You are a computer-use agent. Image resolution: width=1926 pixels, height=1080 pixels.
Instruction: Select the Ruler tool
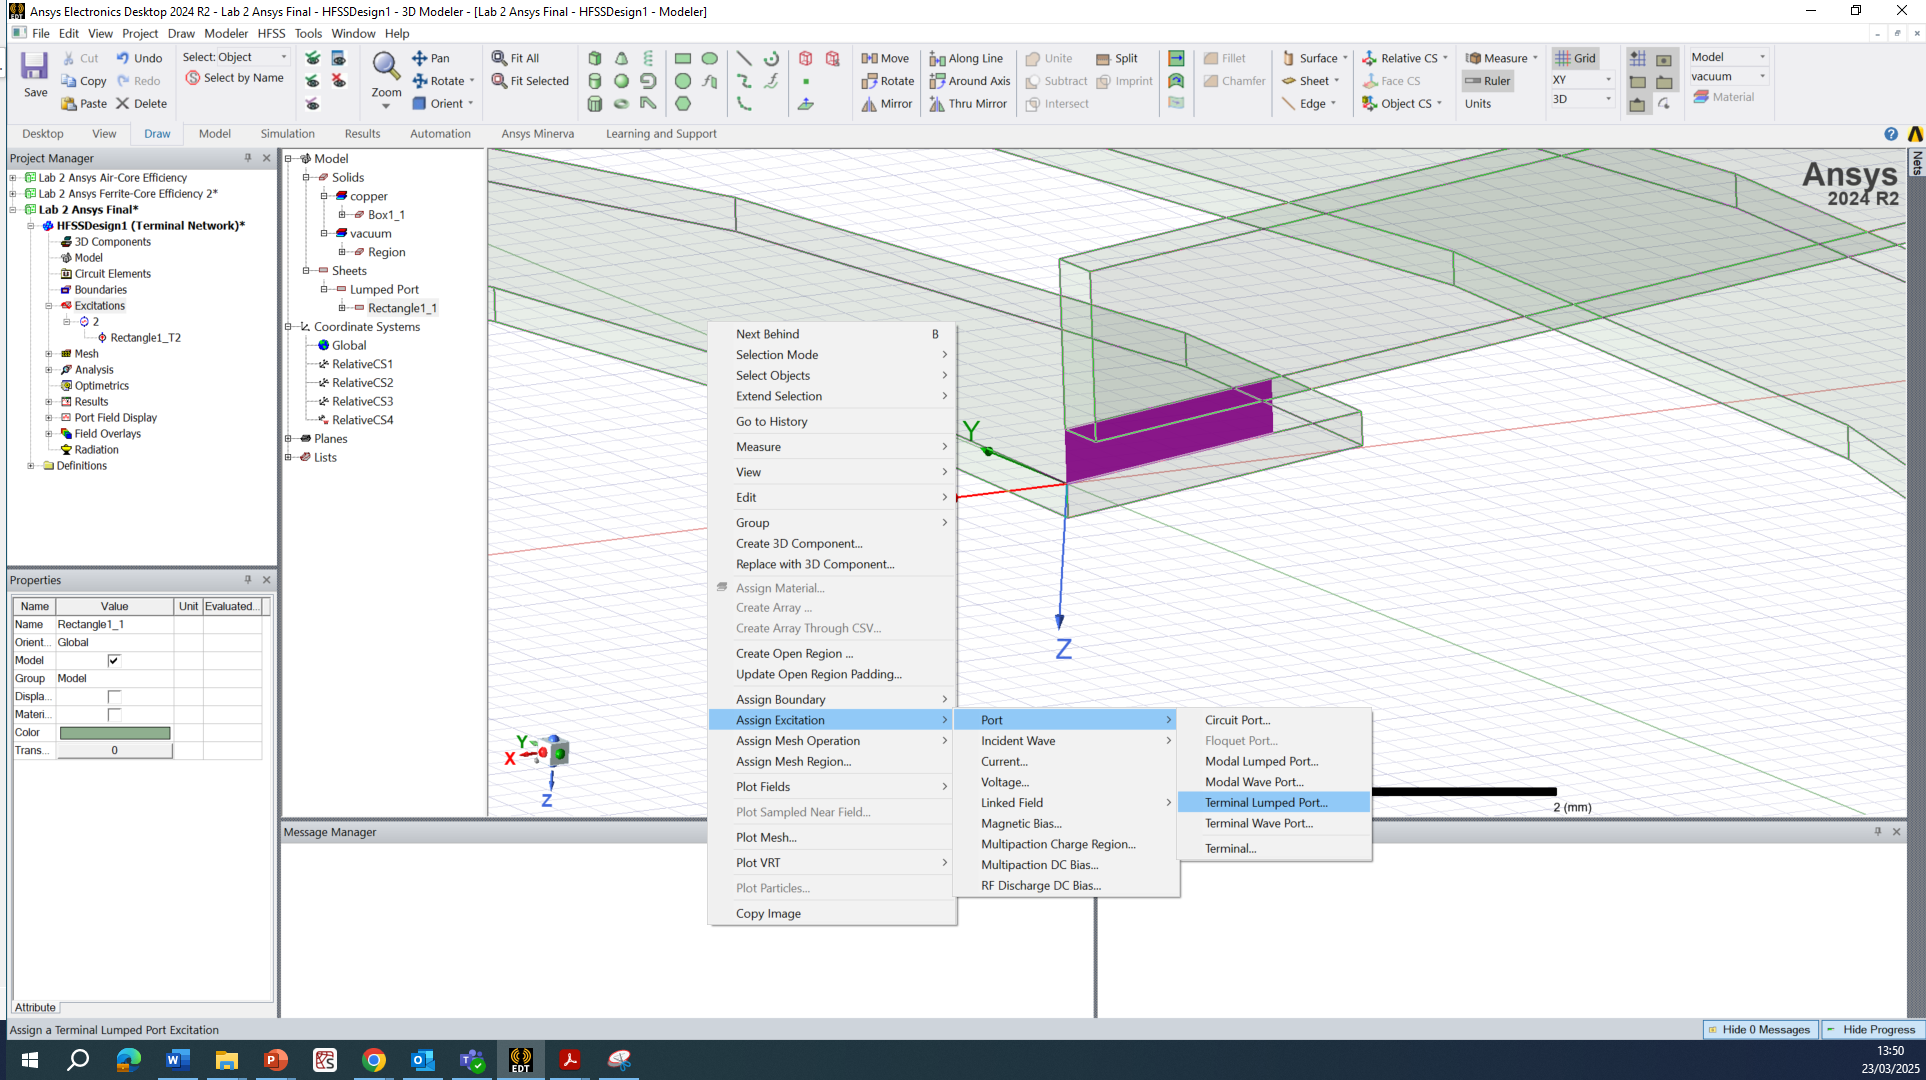pyautogui.click(x=1487, y=81)
